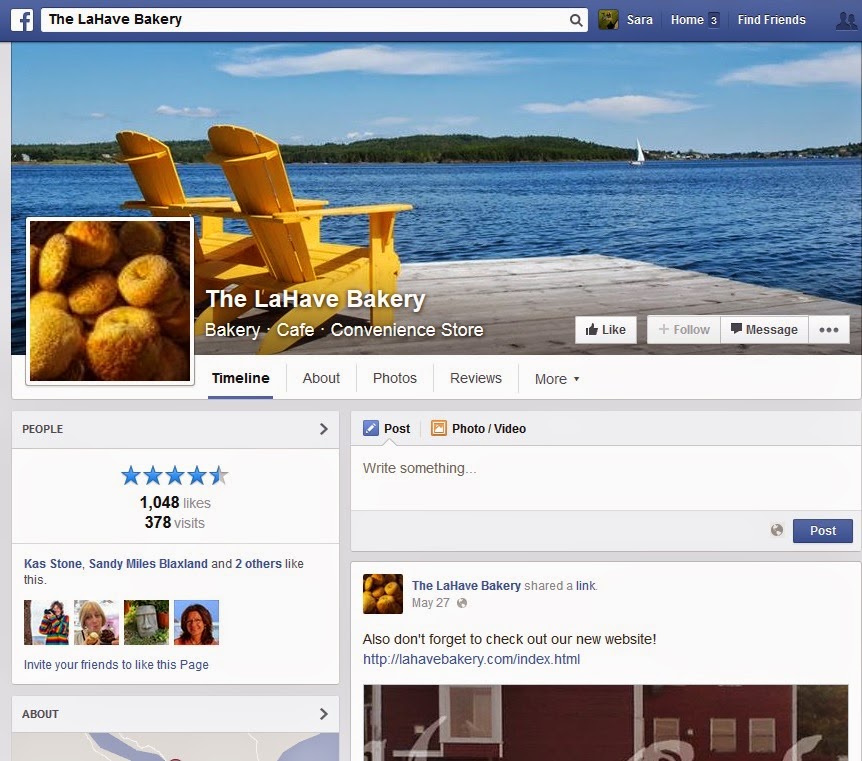Click the red-haired woman friend thumbnail
The height and width of the screenshot is (761, 862).
coord(196,622)
